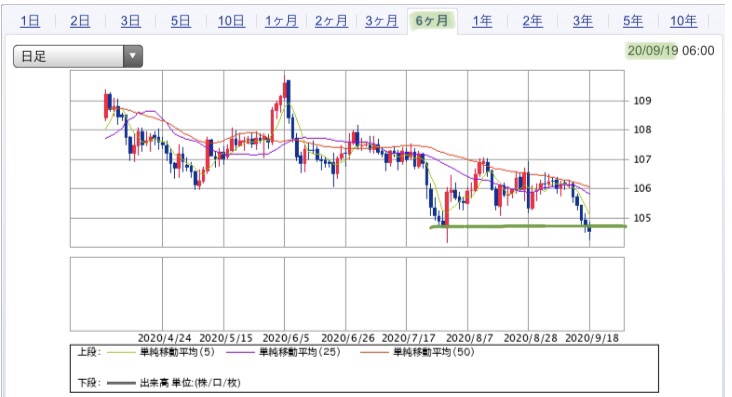Select the 2年 period link
The image size is (732, 397).
(x=532, y=21)
